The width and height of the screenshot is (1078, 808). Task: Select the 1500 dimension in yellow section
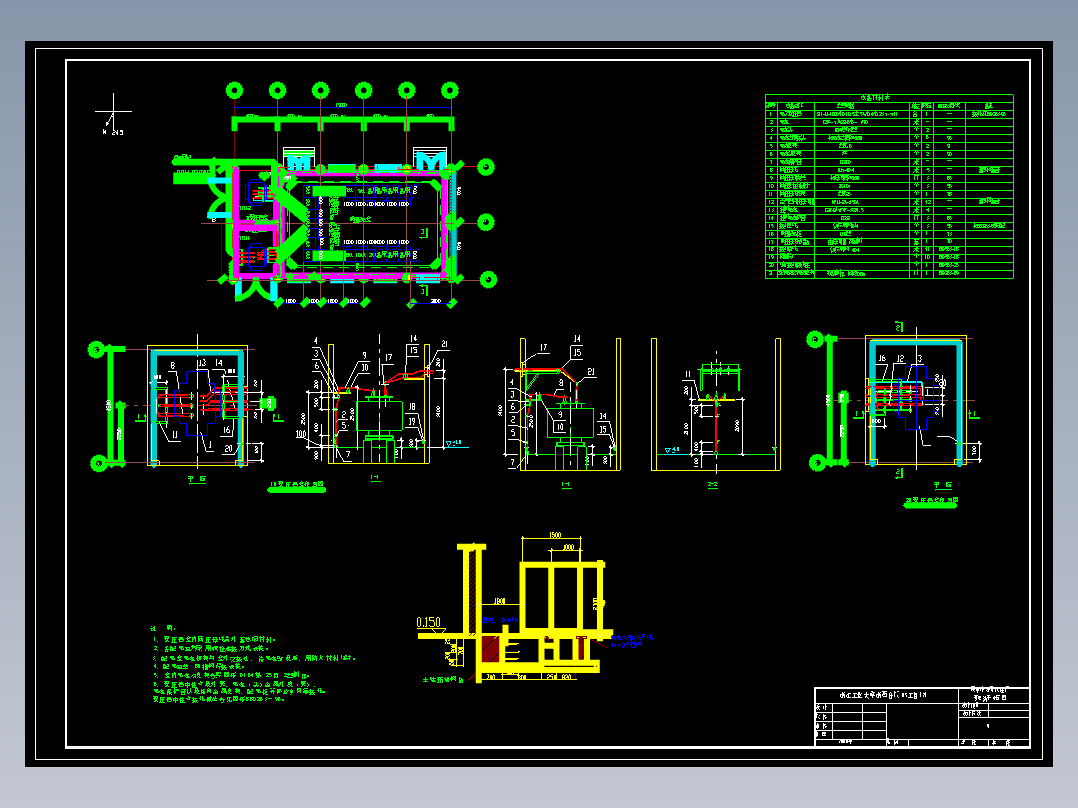[555, 535]
